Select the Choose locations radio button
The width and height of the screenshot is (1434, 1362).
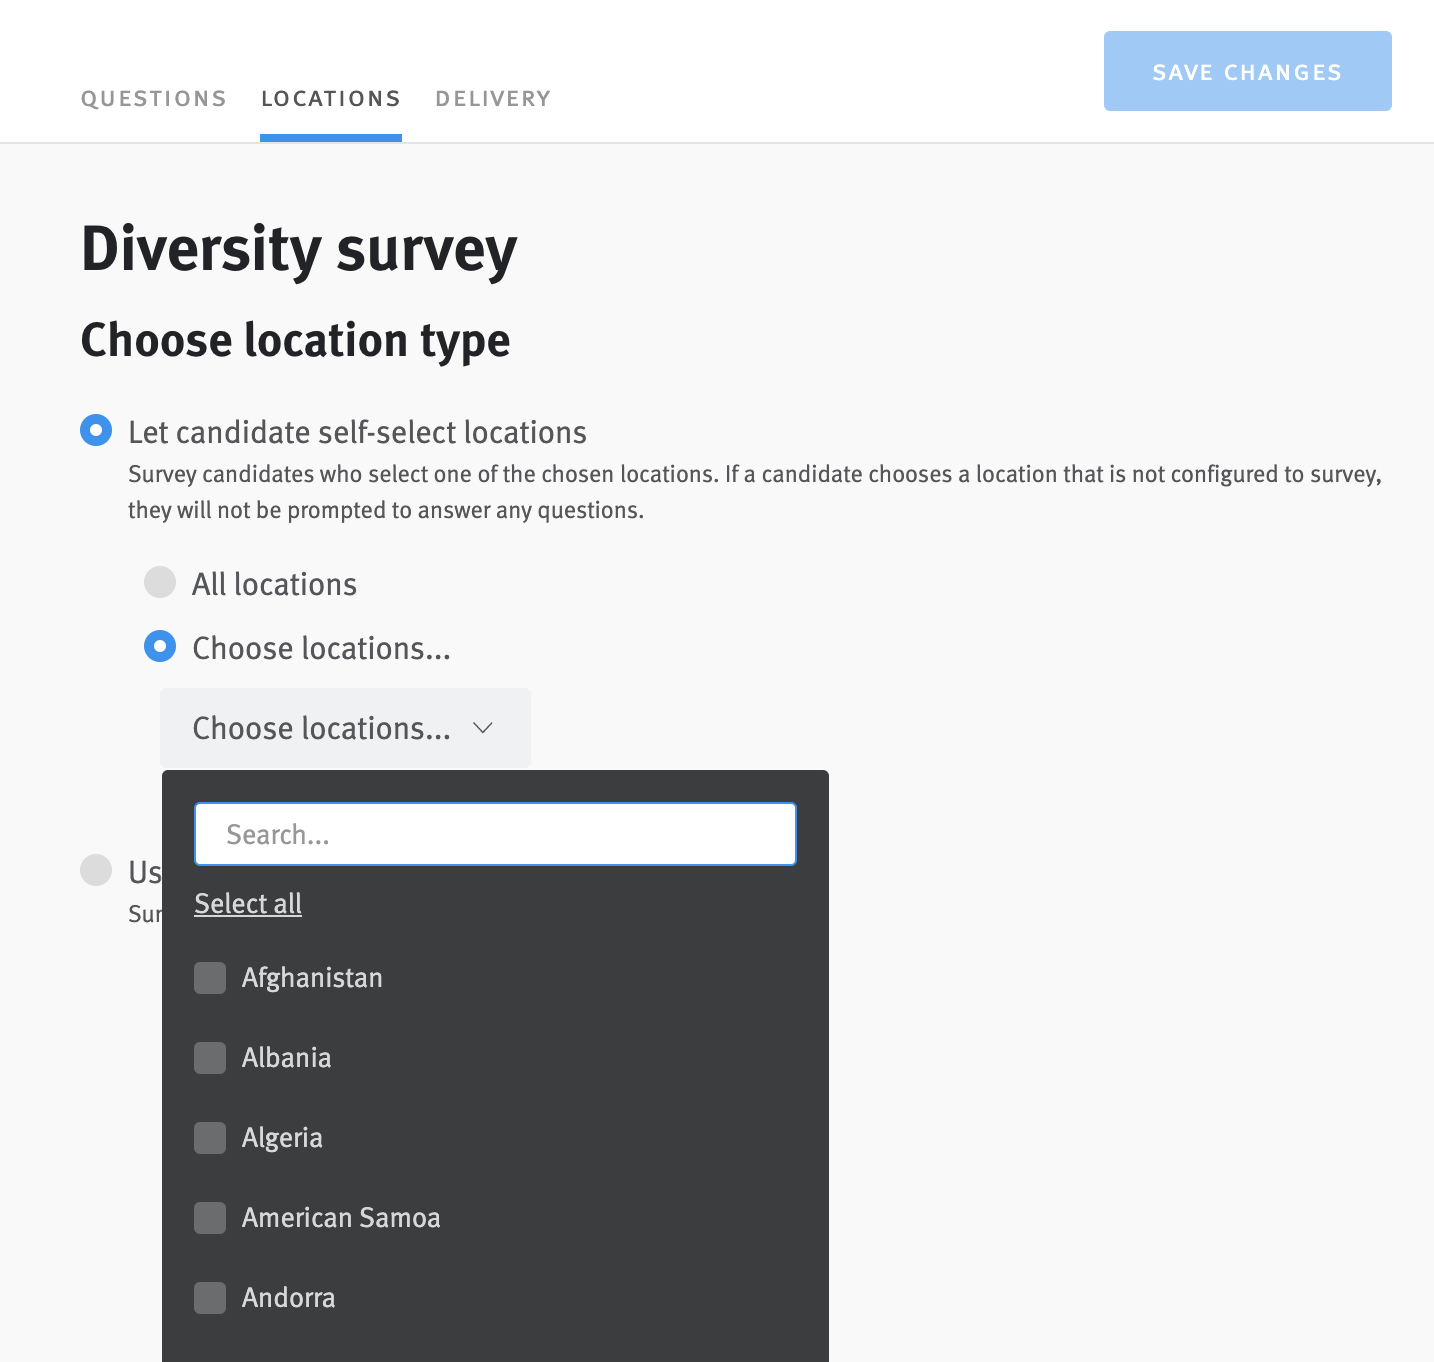pos(160,647)
